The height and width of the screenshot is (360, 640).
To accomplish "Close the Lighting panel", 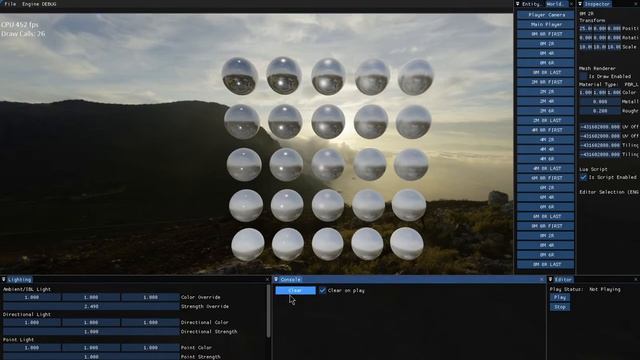I will [267, 280].
